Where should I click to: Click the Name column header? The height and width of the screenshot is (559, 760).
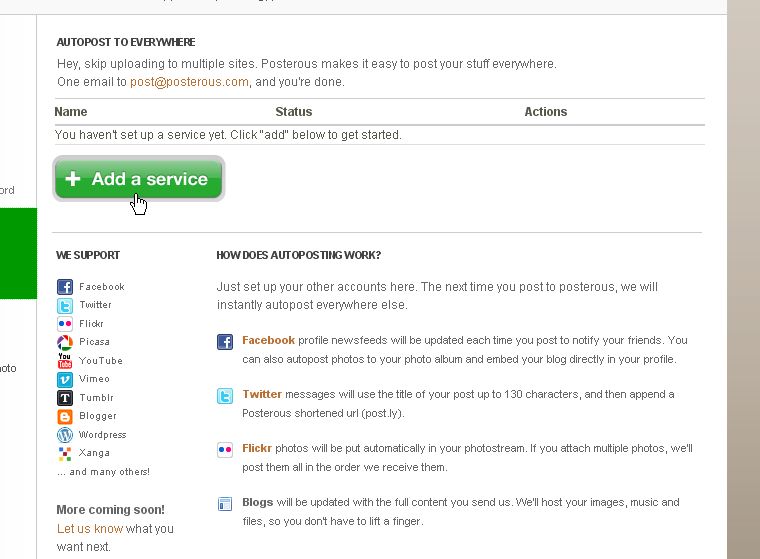(x=71, y=112)
